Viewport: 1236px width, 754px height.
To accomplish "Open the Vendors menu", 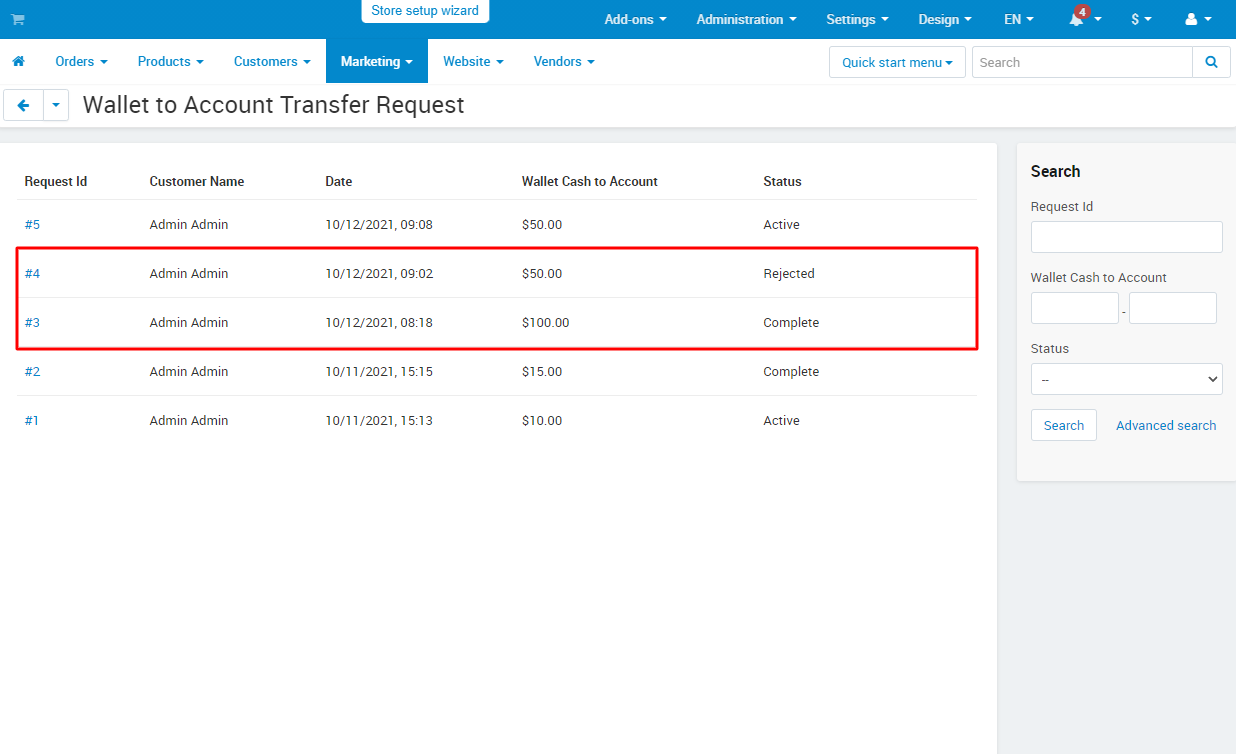I will [564, 61].
